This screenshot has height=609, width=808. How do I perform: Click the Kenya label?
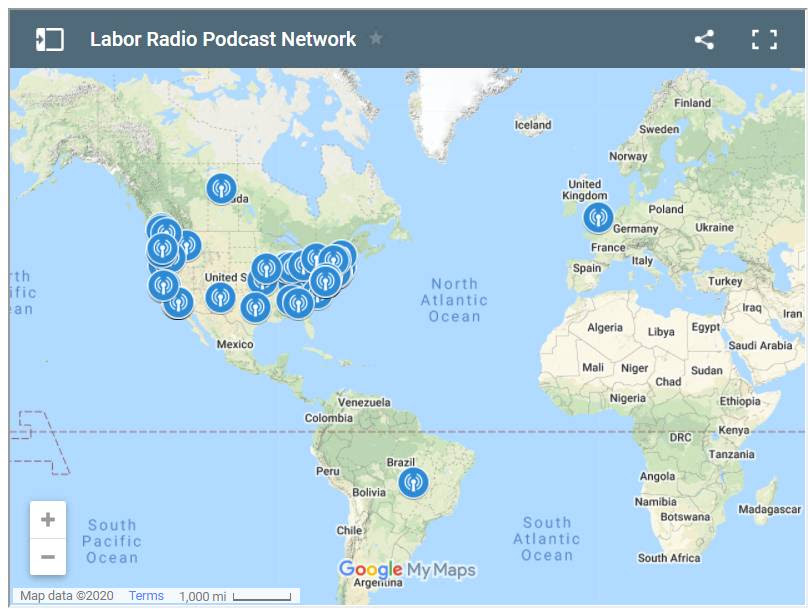click(x=734, y=430)
